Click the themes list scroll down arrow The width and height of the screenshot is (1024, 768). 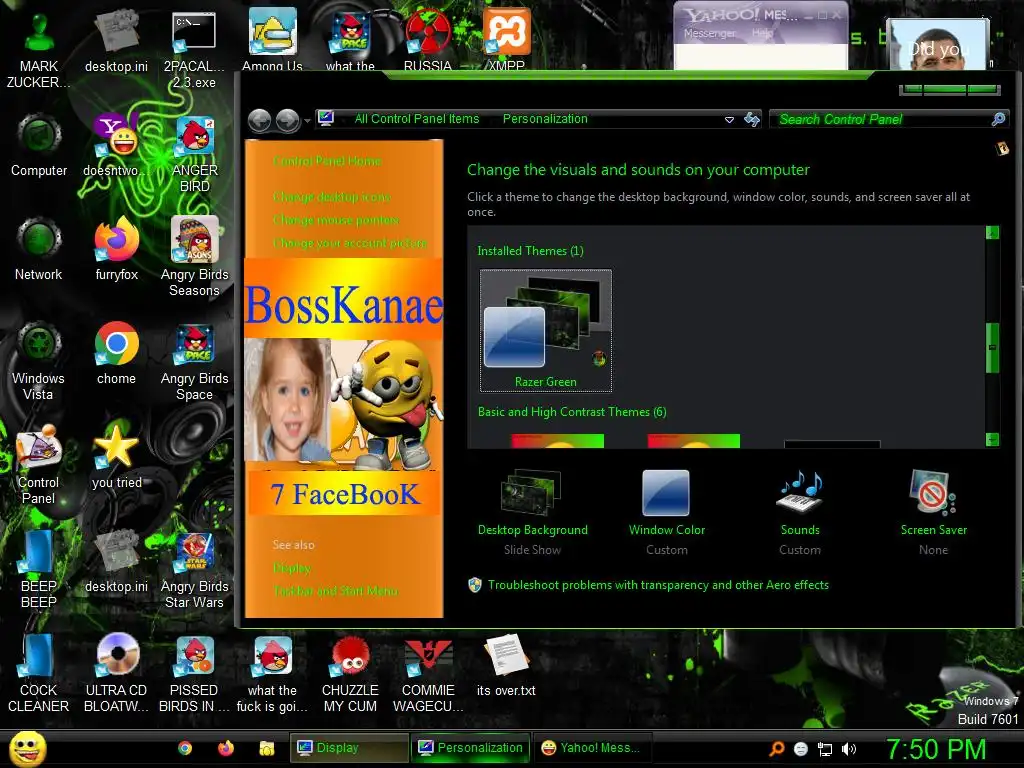993,440
